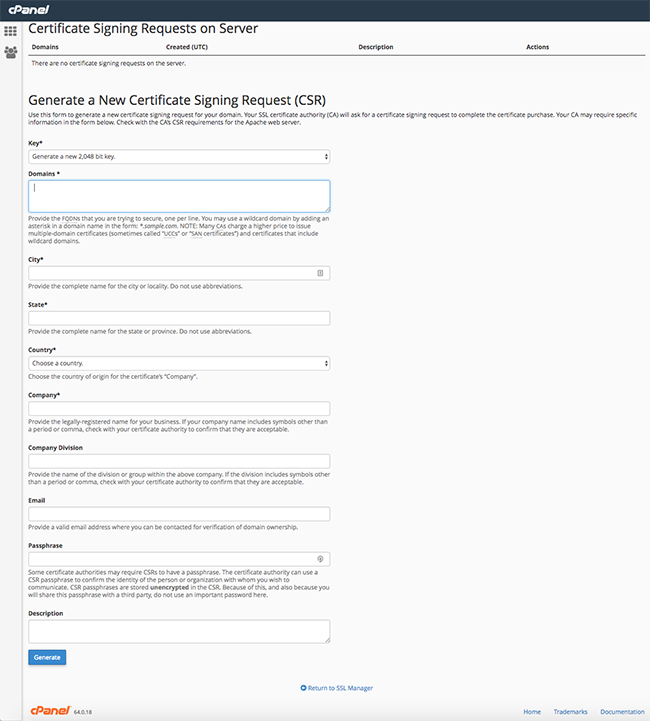The image size is (650, 721).
Task: Expand the Country dropdown list
Action: [179, 363]
